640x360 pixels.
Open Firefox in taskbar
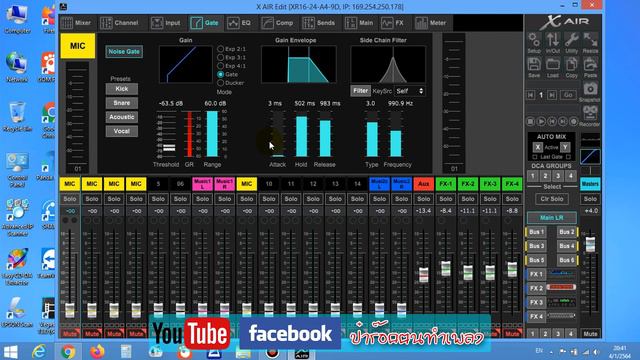tap(97, 351)
